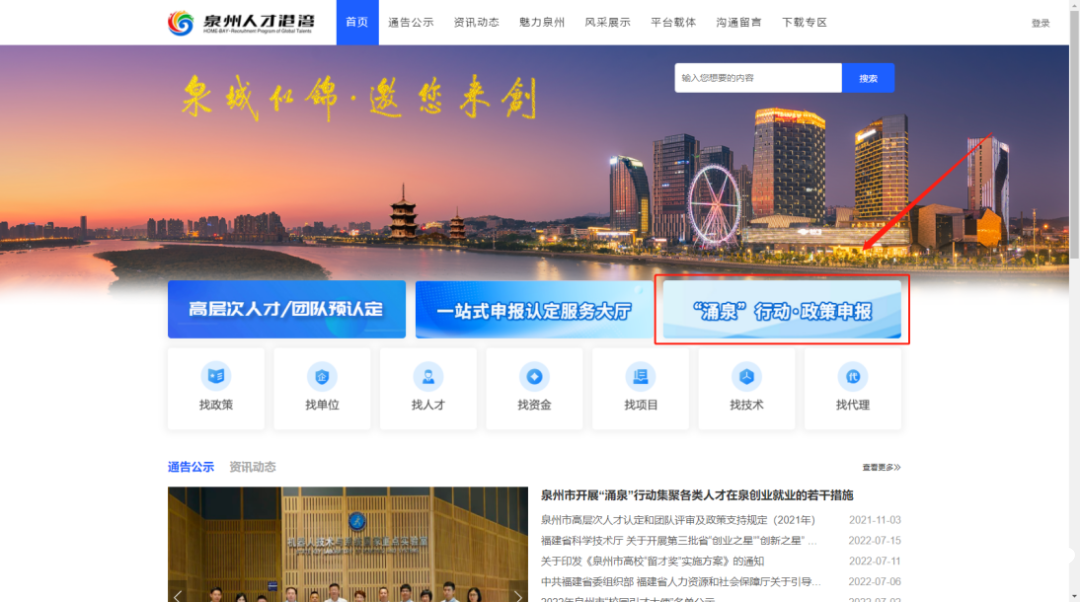Open the 高层次人才/团队预认定 banner
1080x602 pixels.
click(x=287, y=309)
